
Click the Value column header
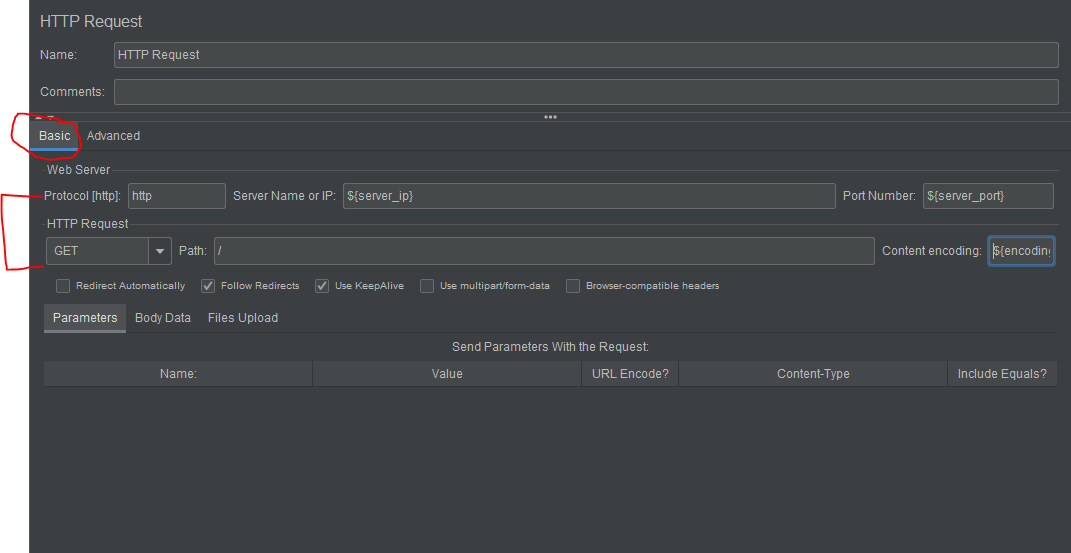tap(447, 374)
